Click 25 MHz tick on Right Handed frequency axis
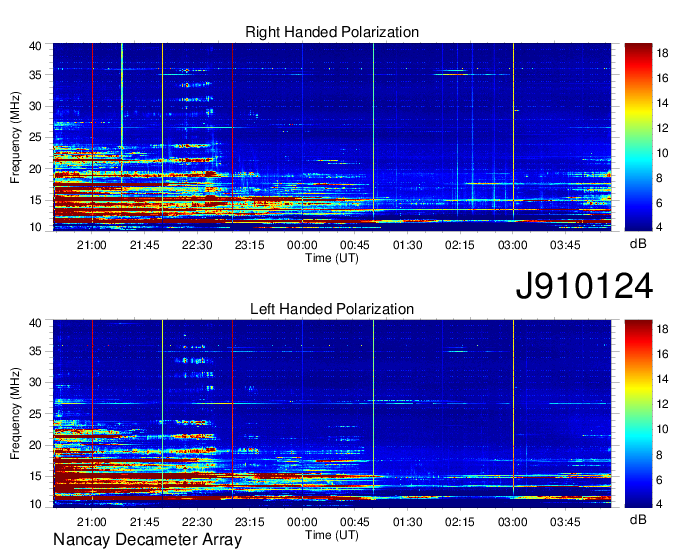Screen dimensions: 680x552 35,138
